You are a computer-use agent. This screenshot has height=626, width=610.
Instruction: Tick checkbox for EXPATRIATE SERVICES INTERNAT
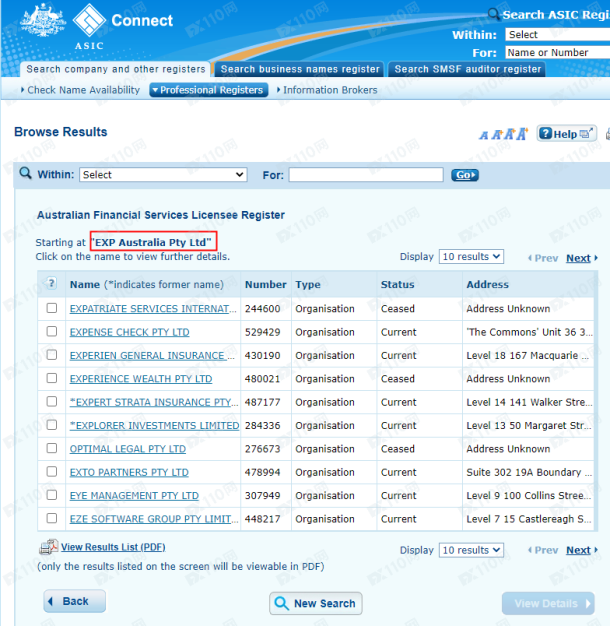click(x=51, y=308)
